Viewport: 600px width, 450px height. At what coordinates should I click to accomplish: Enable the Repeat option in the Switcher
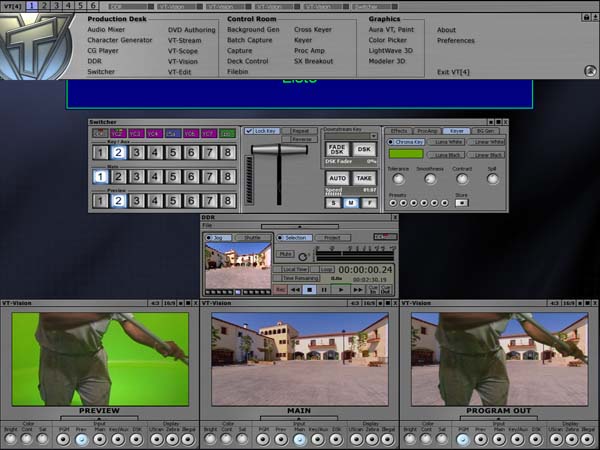click(300, 131)
